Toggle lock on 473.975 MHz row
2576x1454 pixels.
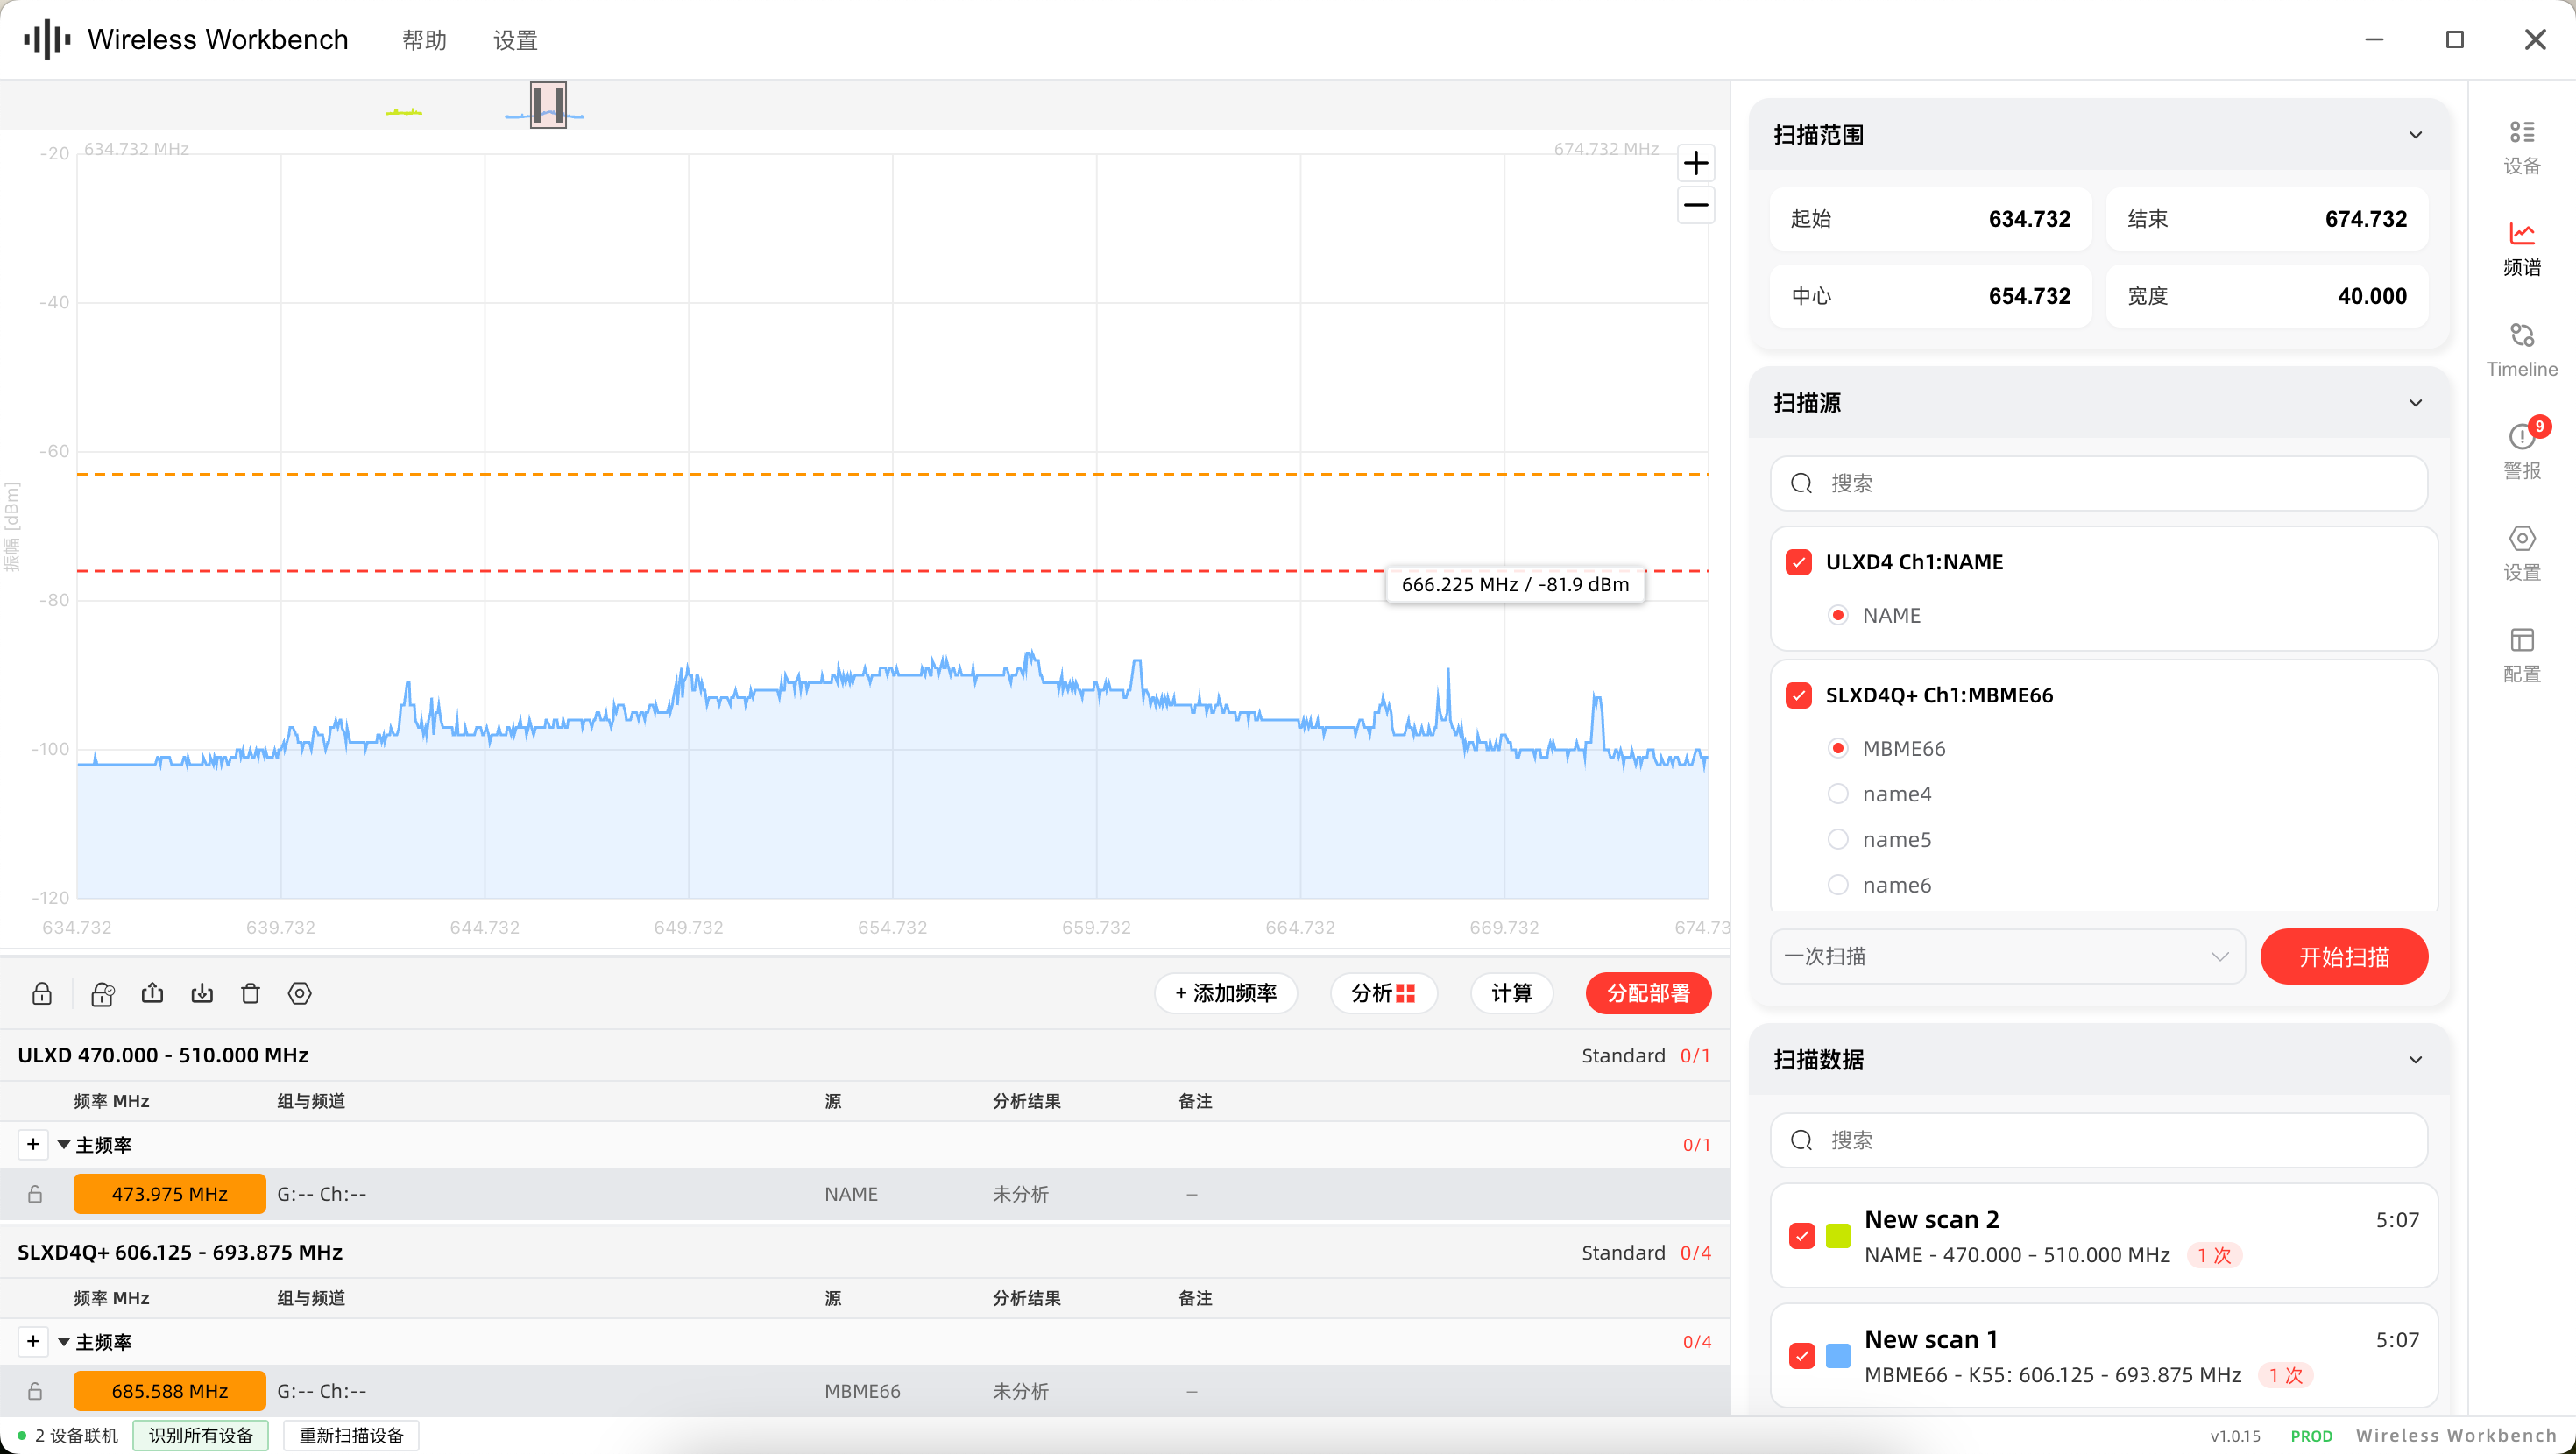tap(35, 1194)
